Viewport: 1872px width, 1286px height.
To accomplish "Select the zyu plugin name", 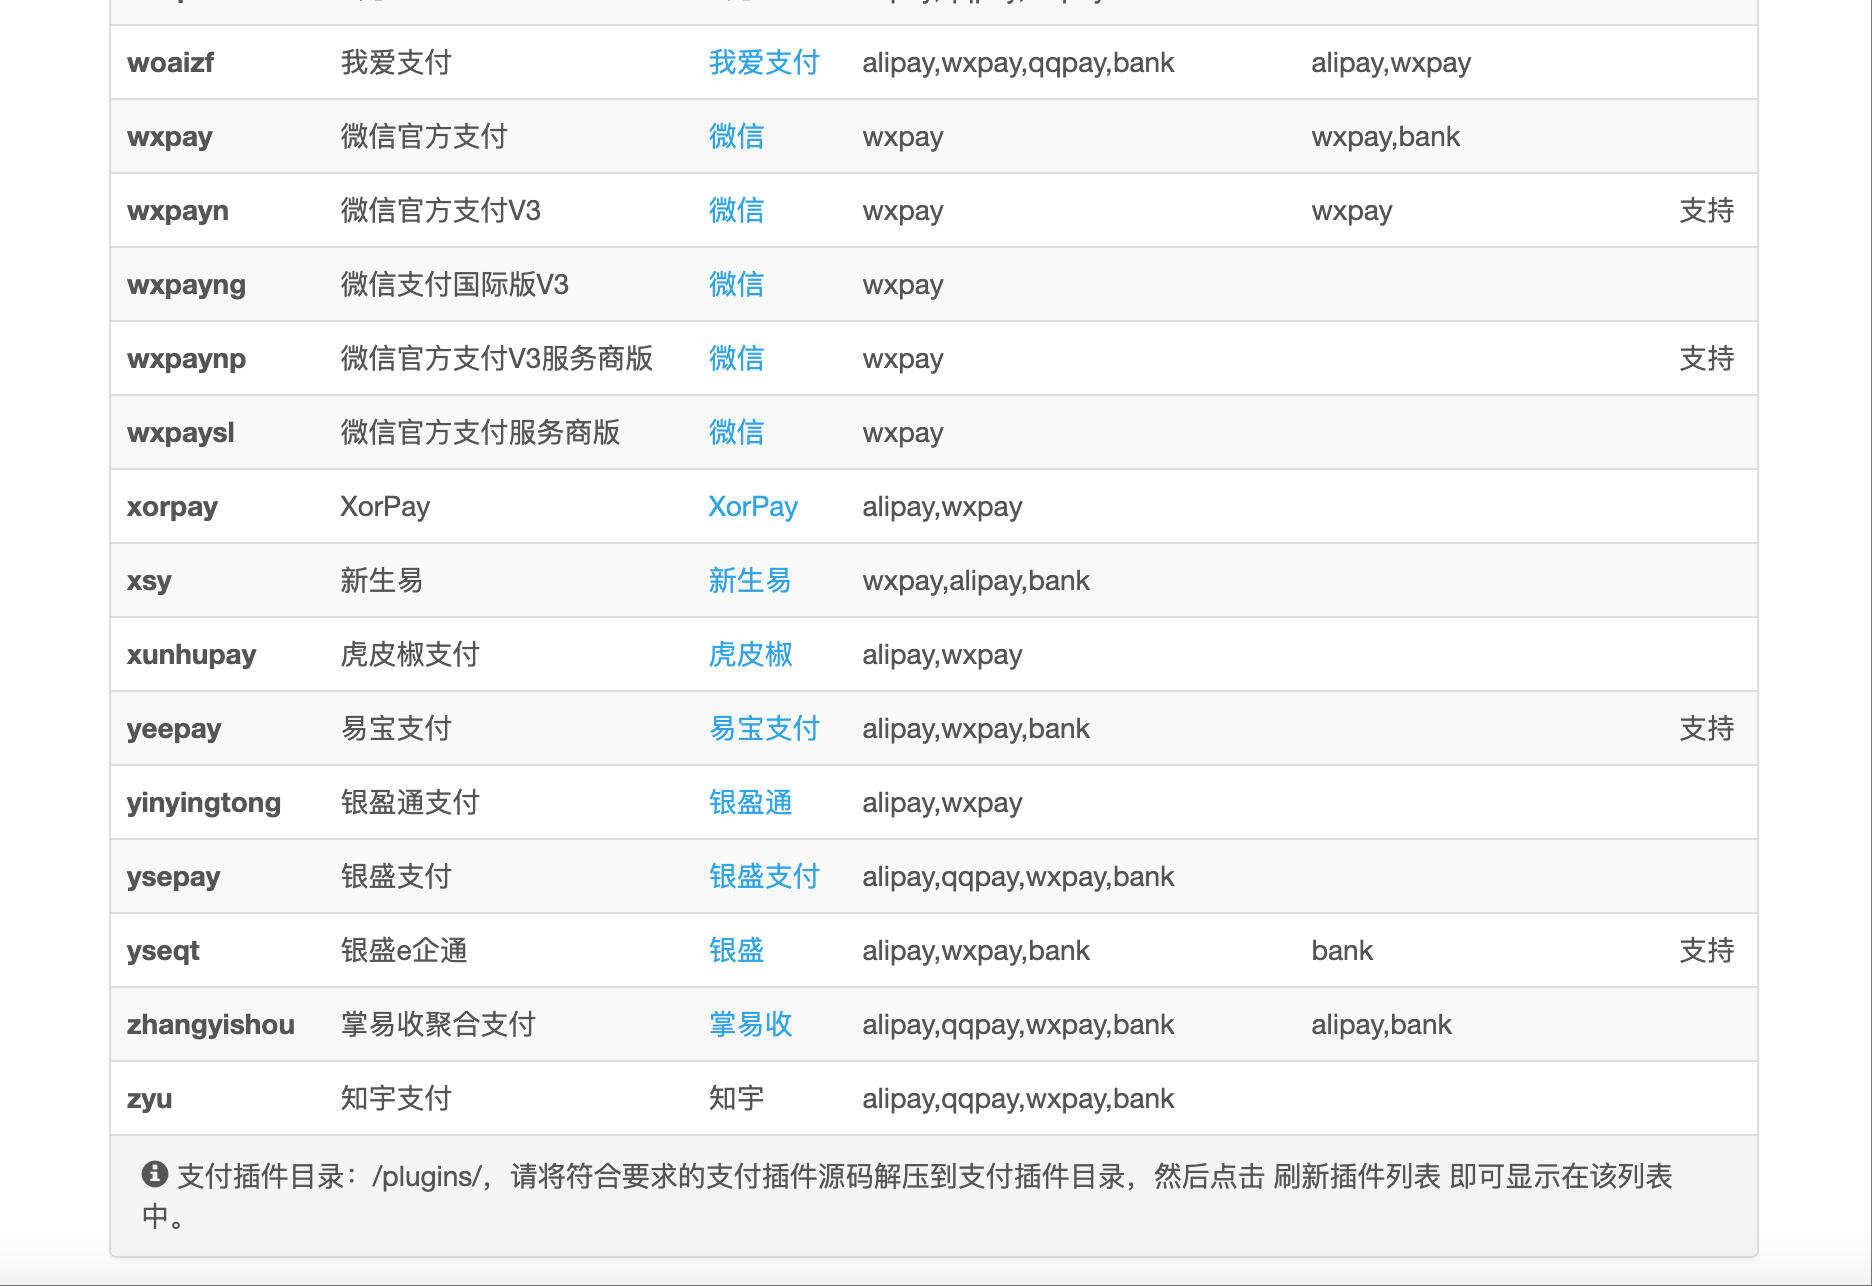I will click(149, 1099).
